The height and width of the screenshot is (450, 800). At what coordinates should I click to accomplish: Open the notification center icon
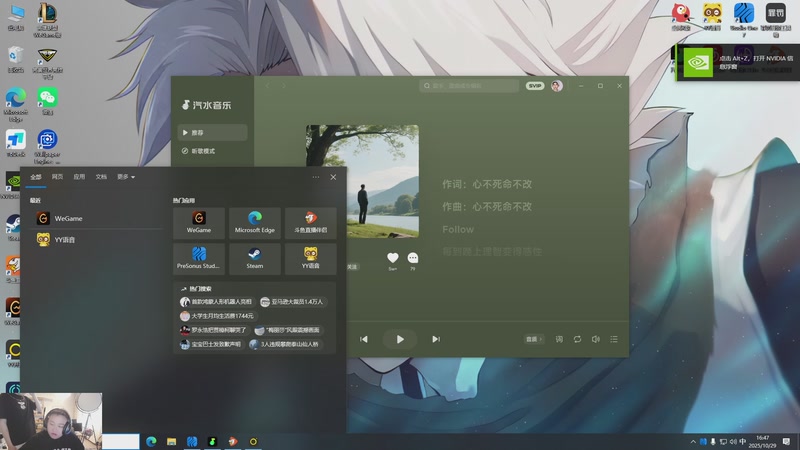[x=786, y=442]
